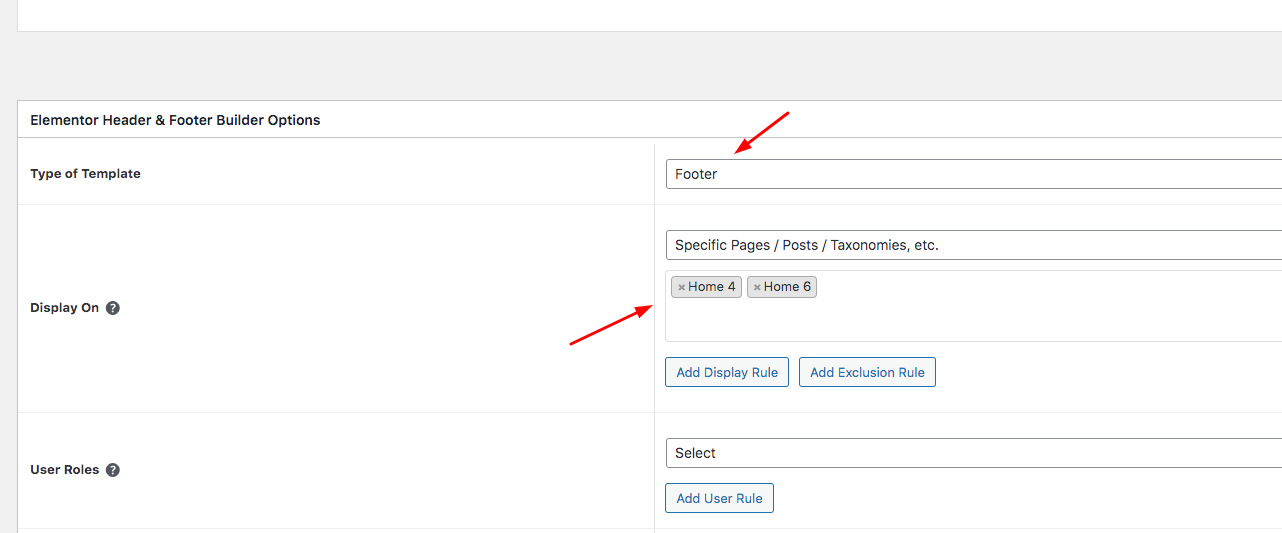This screenshot has height=533, width=1282.
Task: Click the Elementor Header & Footer Builder Options heading
Action: point(175,120)
